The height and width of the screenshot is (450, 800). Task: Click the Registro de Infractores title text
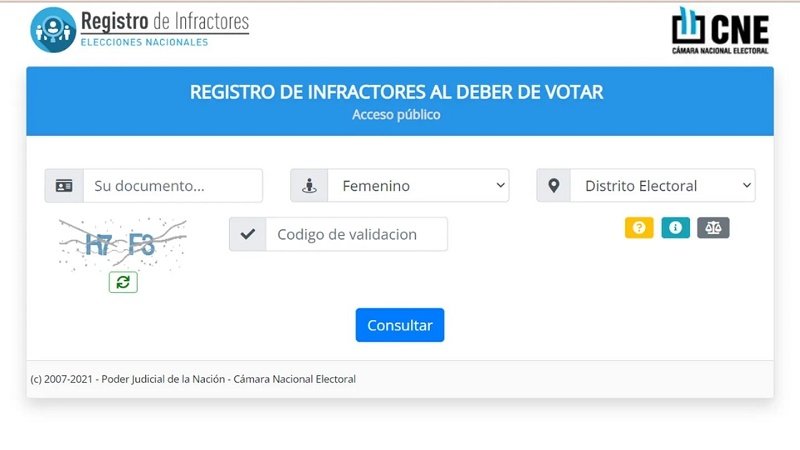pyautogui.click(x=164, y=21)
